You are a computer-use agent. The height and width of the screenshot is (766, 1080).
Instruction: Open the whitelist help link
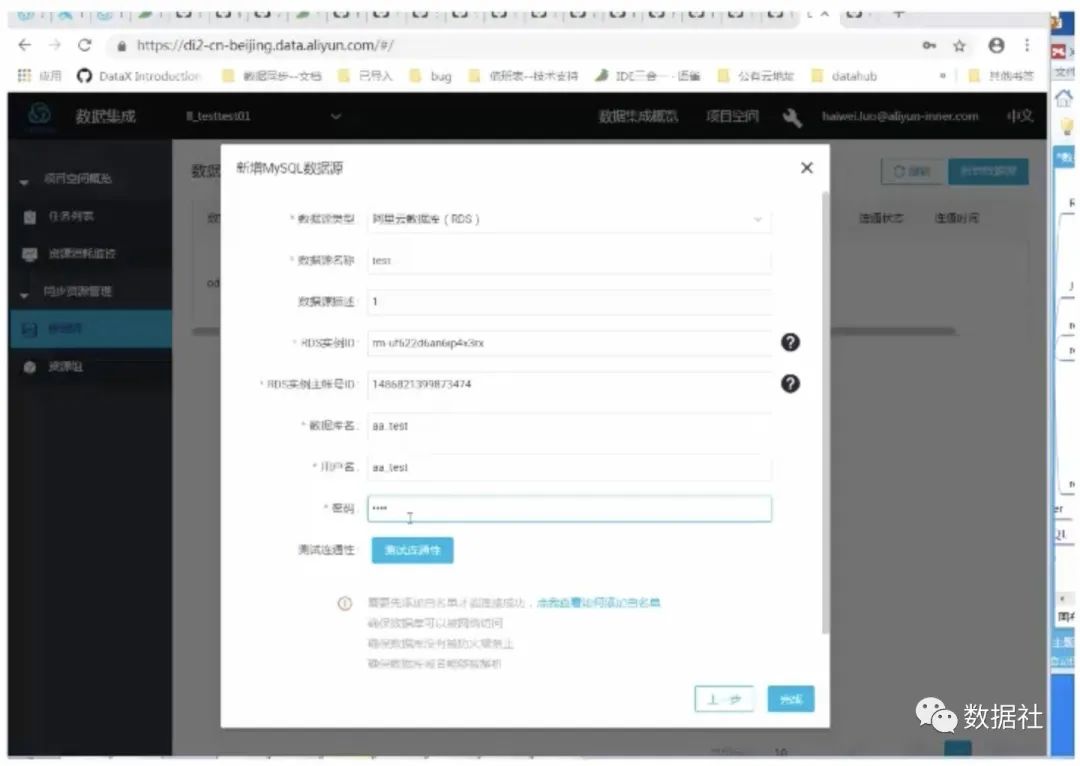tap(598, 603)
